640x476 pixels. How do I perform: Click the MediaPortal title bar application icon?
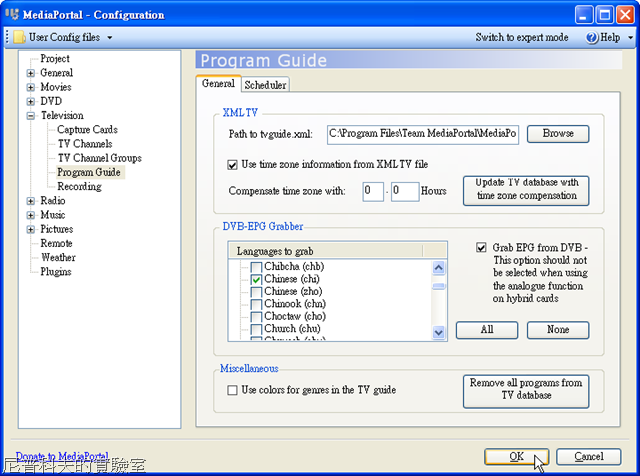coord(12,14)
